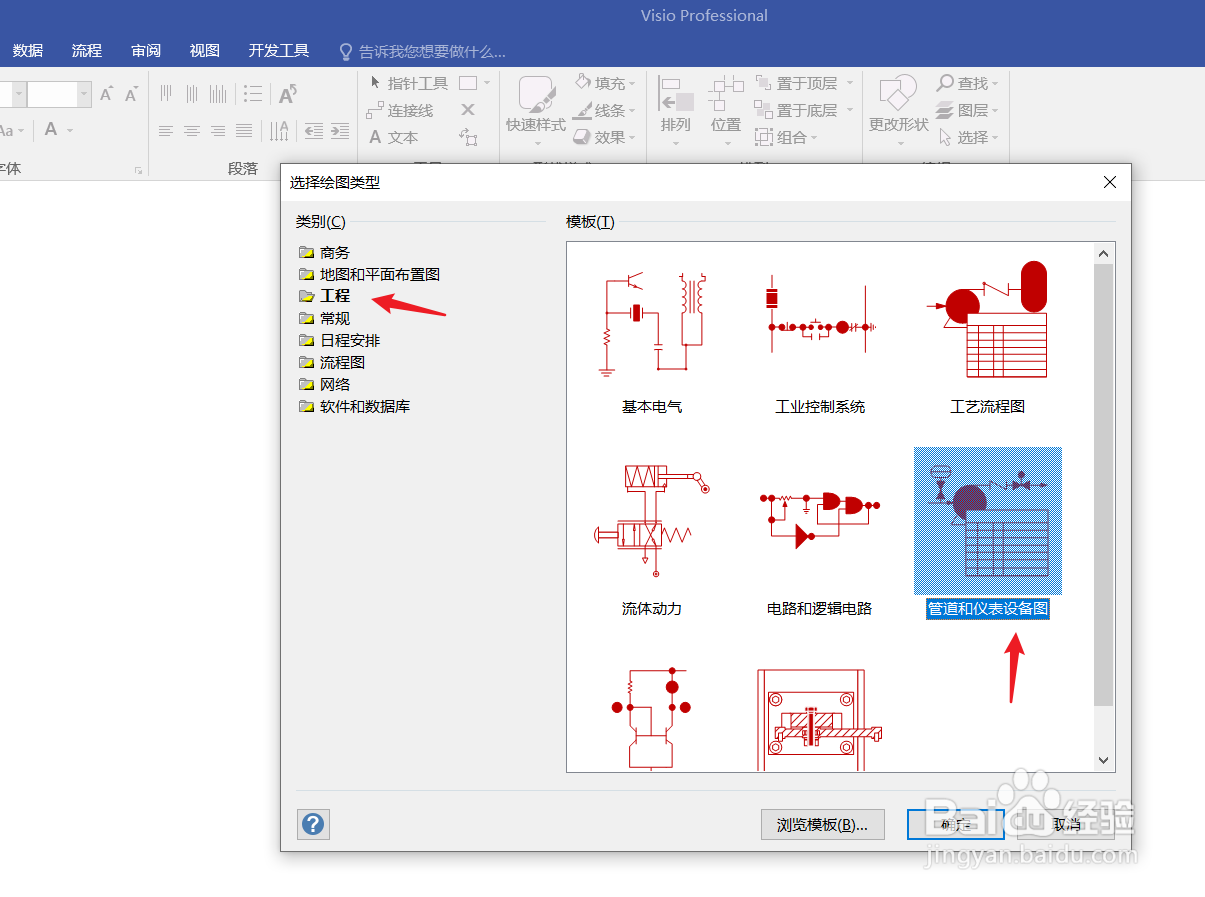Image resolution: width=1205 pixels, height=897 pixels.
Task: Click the Group (组合) button
Action: pyautogui.click(x=787, y=137)
